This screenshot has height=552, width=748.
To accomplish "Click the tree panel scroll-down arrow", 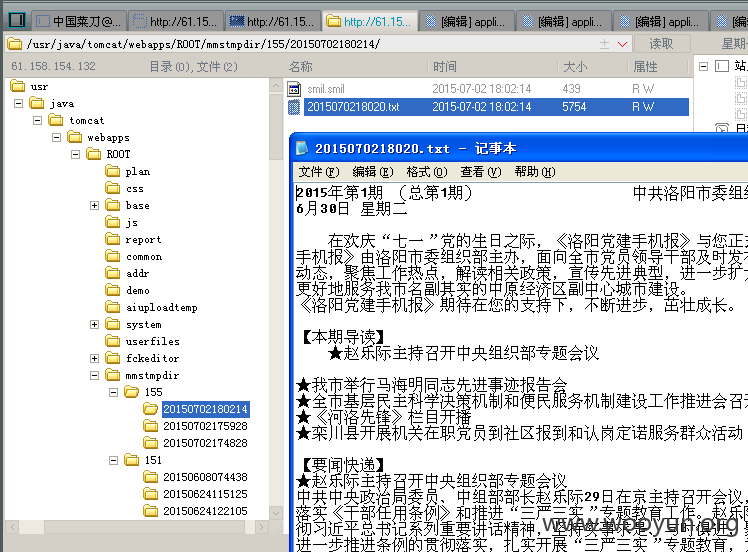I will tap(276, 513).
